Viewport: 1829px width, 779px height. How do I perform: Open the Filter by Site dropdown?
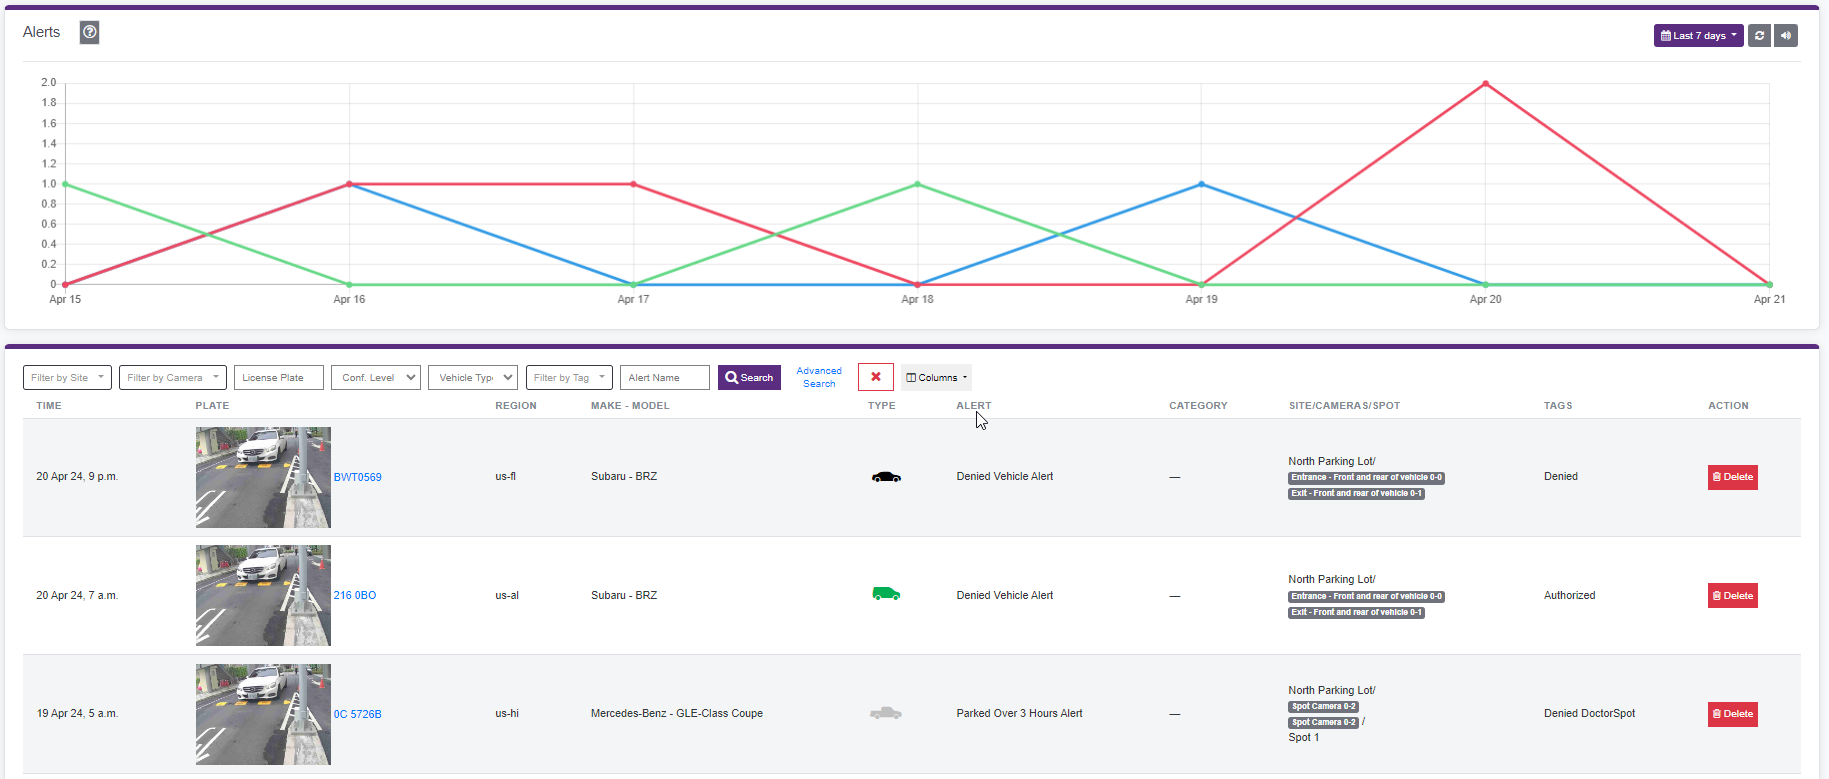(67, 378)
